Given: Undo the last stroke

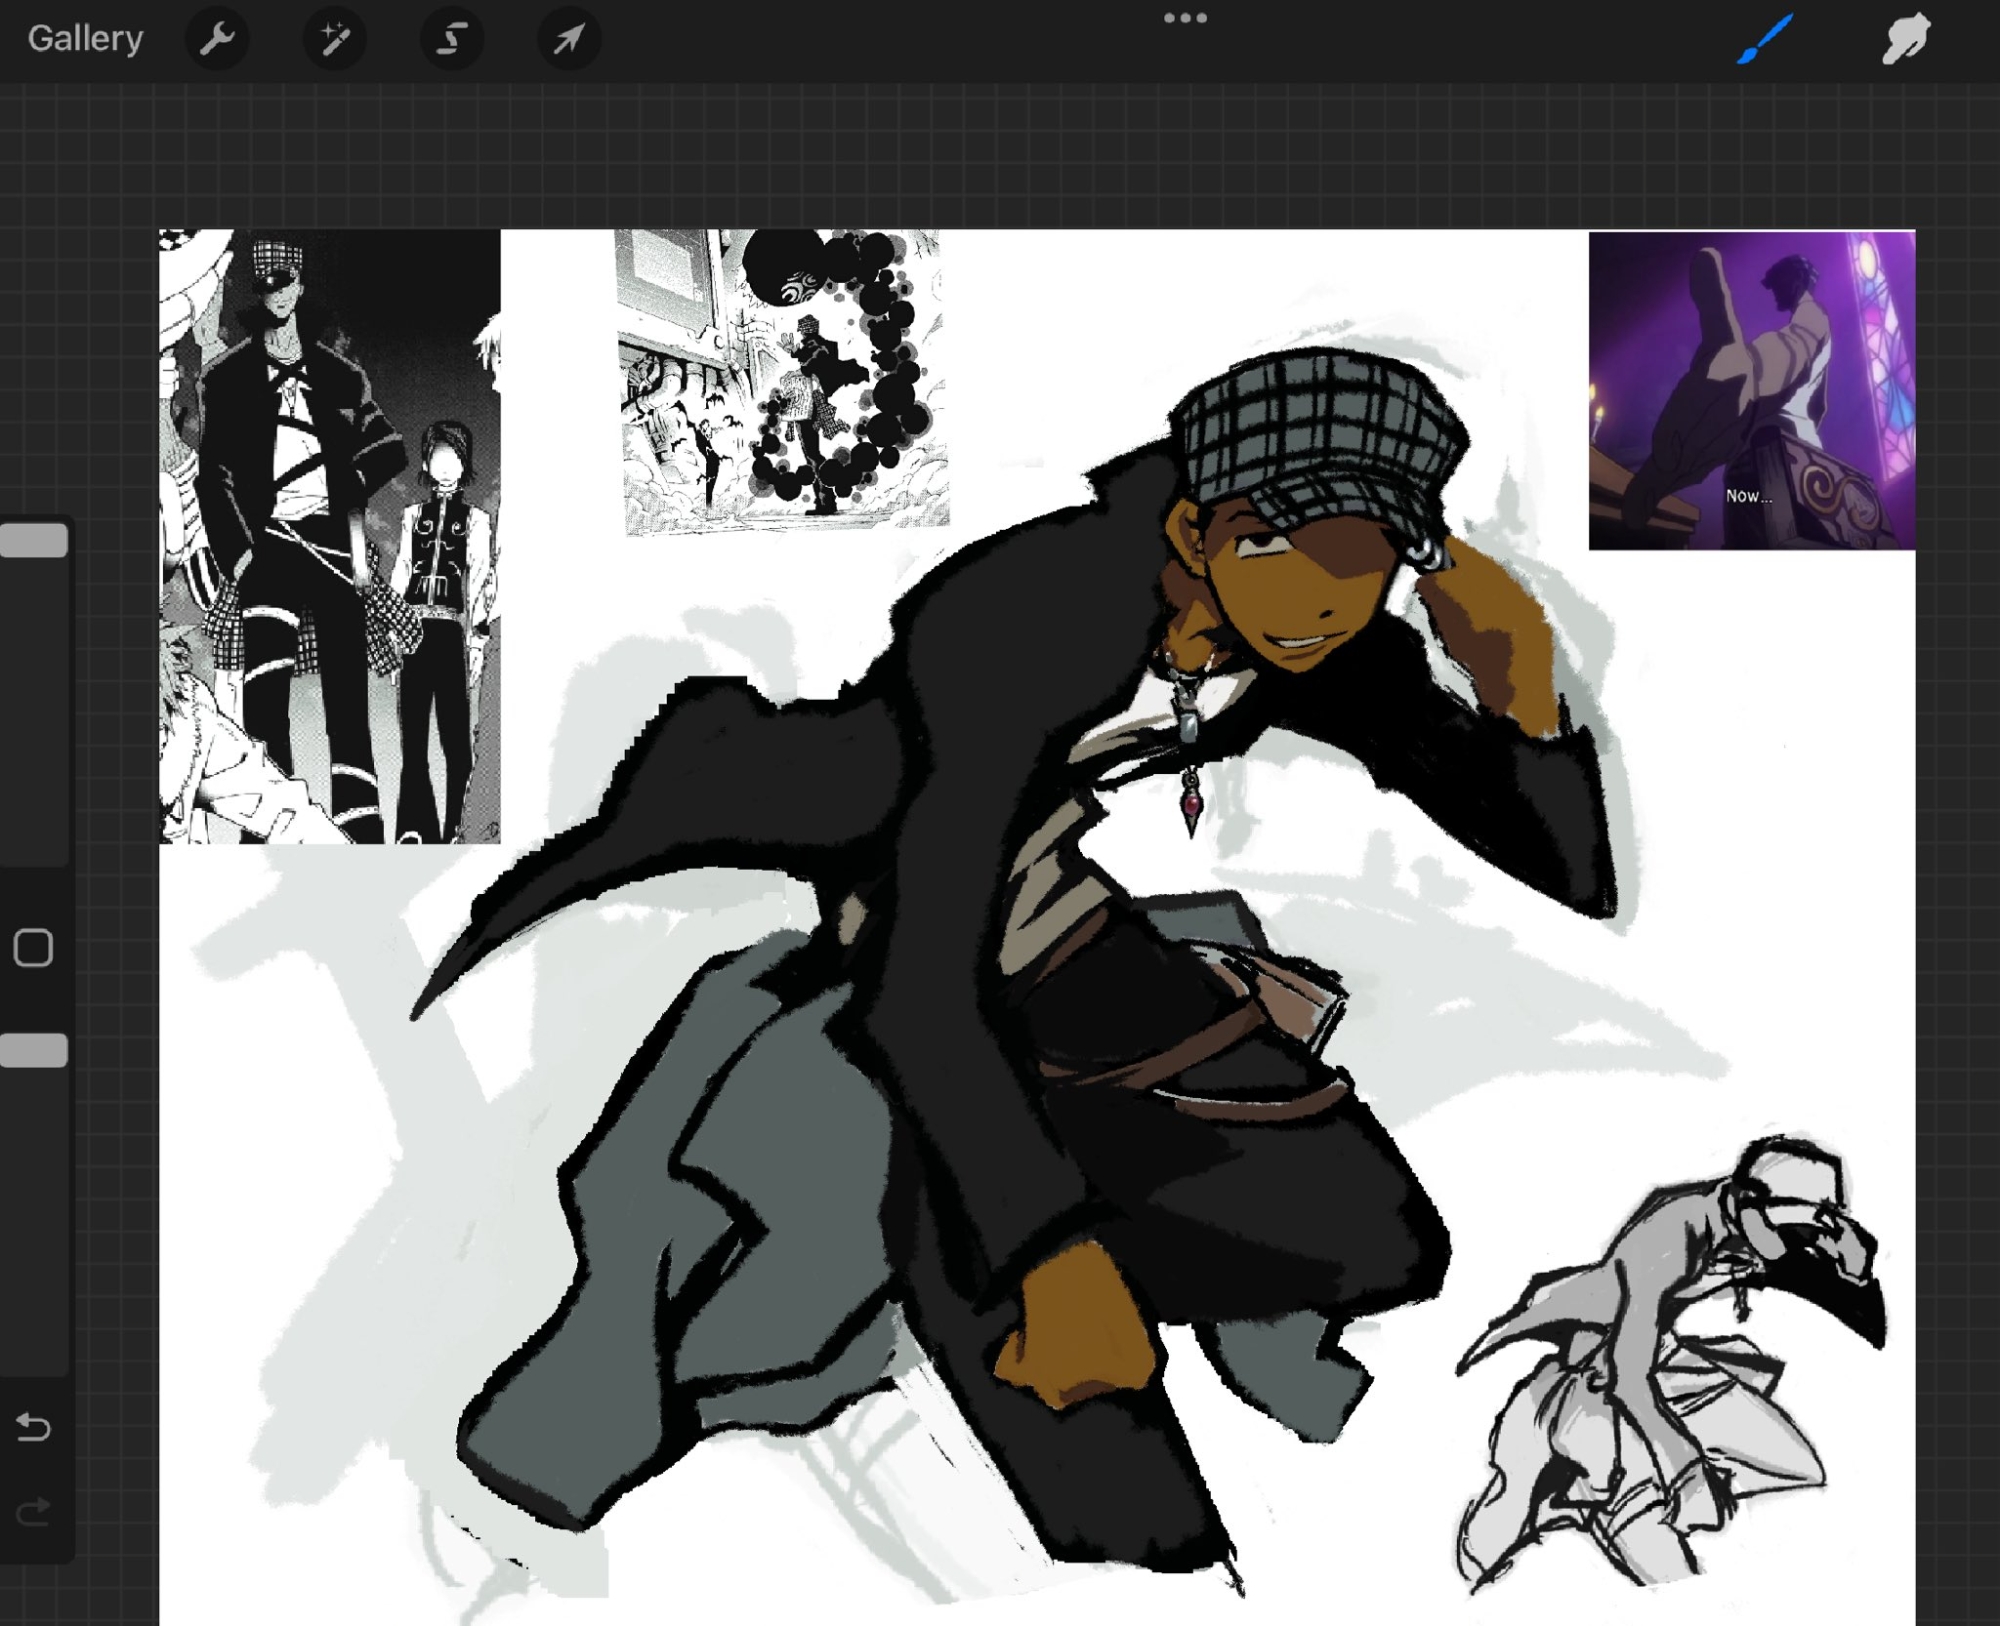Looking at the screenshot, I should coord(33,1427).
